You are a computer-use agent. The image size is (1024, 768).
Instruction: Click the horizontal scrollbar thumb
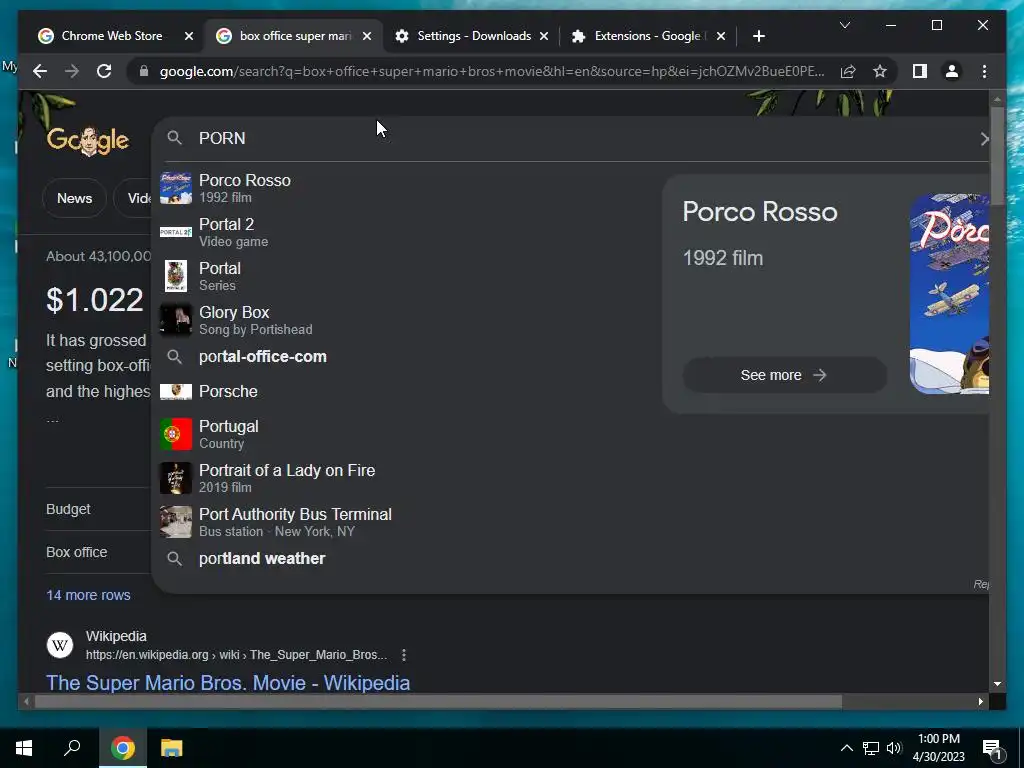pos(438,701)
